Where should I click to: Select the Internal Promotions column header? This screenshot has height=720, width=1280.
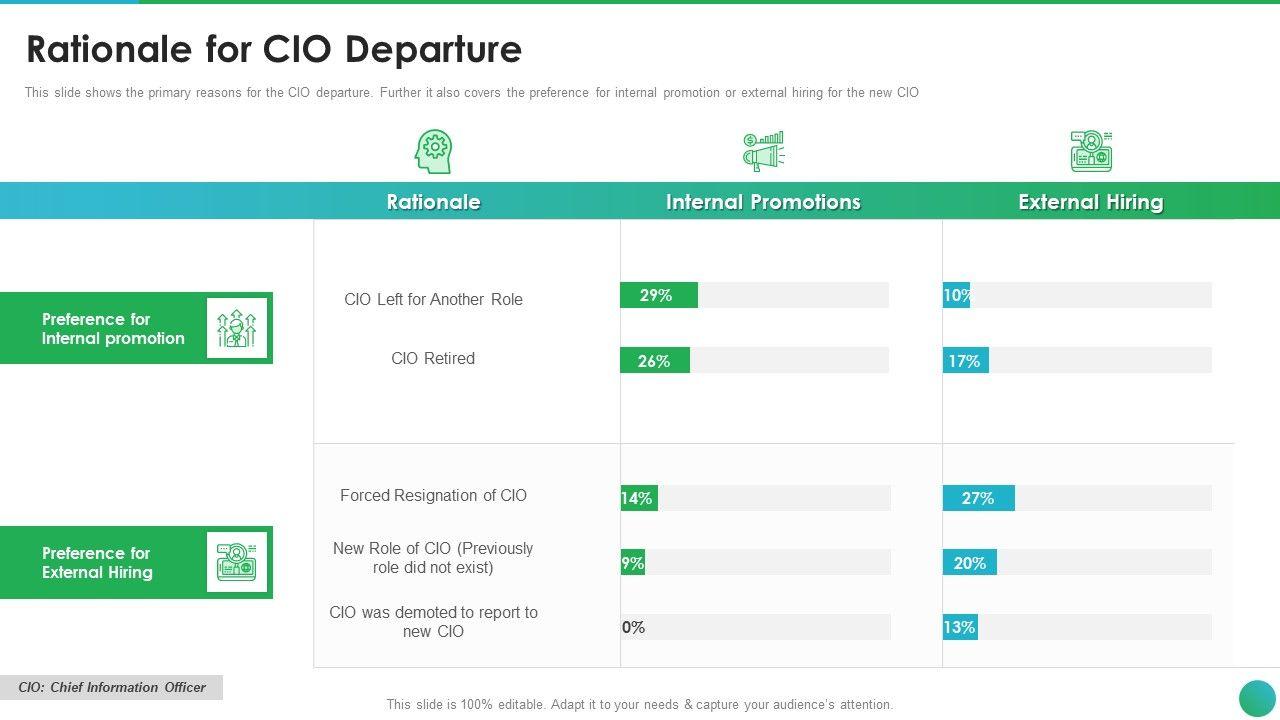pyautogui.click(x=763, y=202)
